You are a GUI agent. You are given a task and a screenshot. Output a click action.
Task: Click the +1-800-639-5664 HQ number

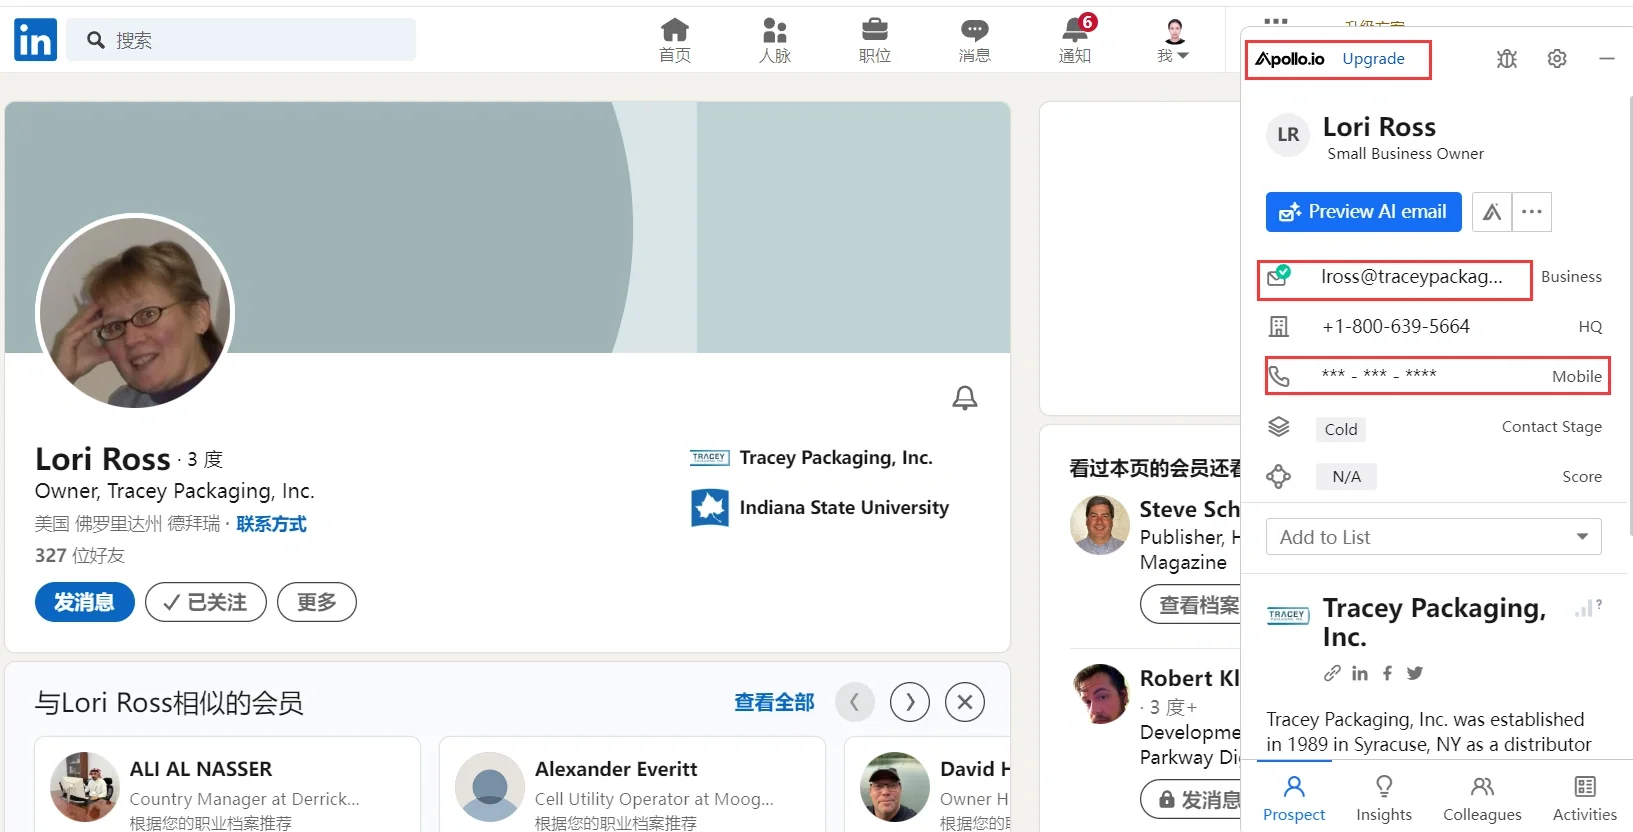click(1396, 327)
